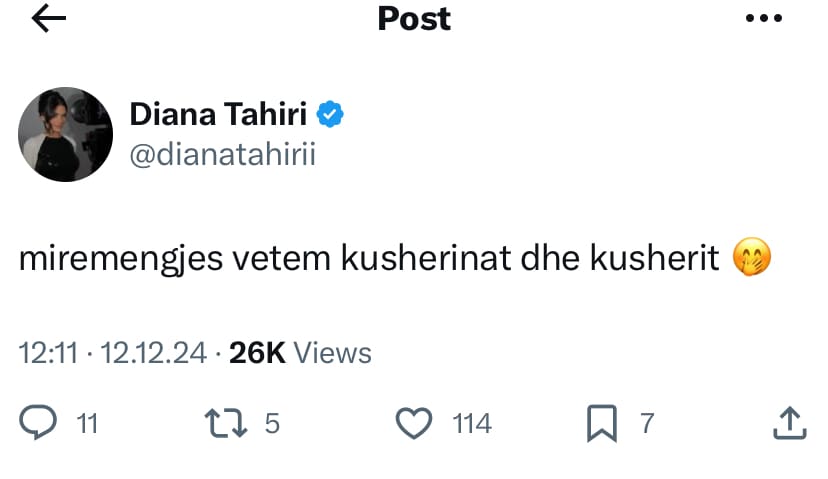Screen dimensions: 828x479
Task: Open Diana Tahiri's profile picture
Action: point(66,134)
